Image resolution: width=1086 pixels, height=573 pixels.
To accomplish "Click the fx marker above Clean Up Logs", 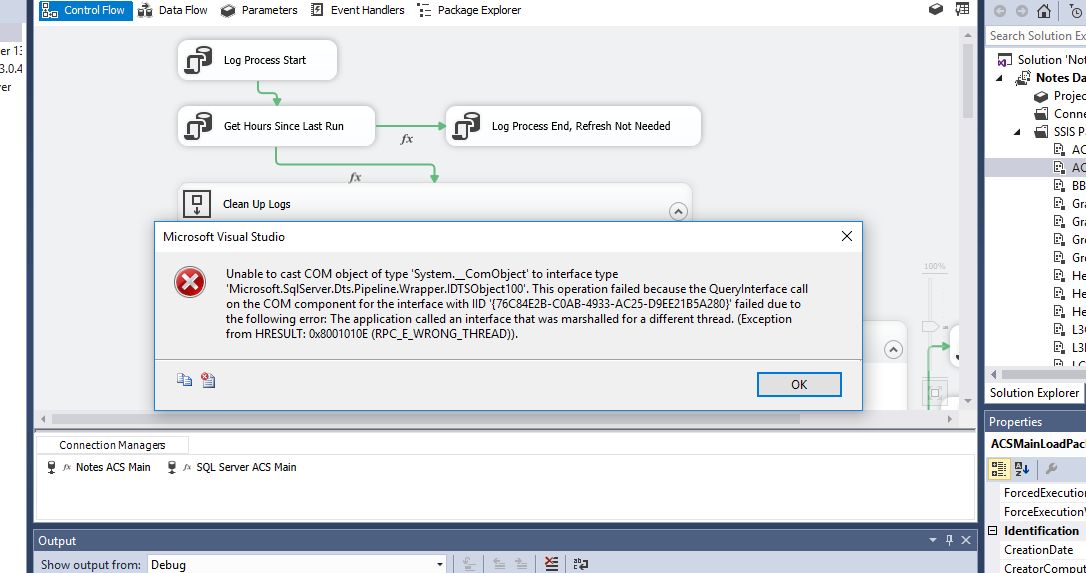I will tap(355, 177).
